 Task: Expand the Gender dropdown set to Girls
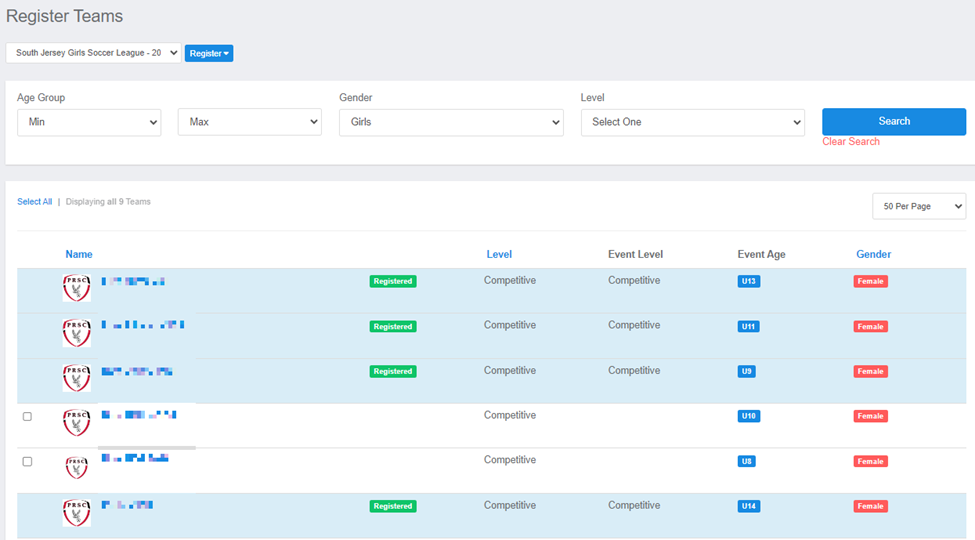tap(451, 122)
